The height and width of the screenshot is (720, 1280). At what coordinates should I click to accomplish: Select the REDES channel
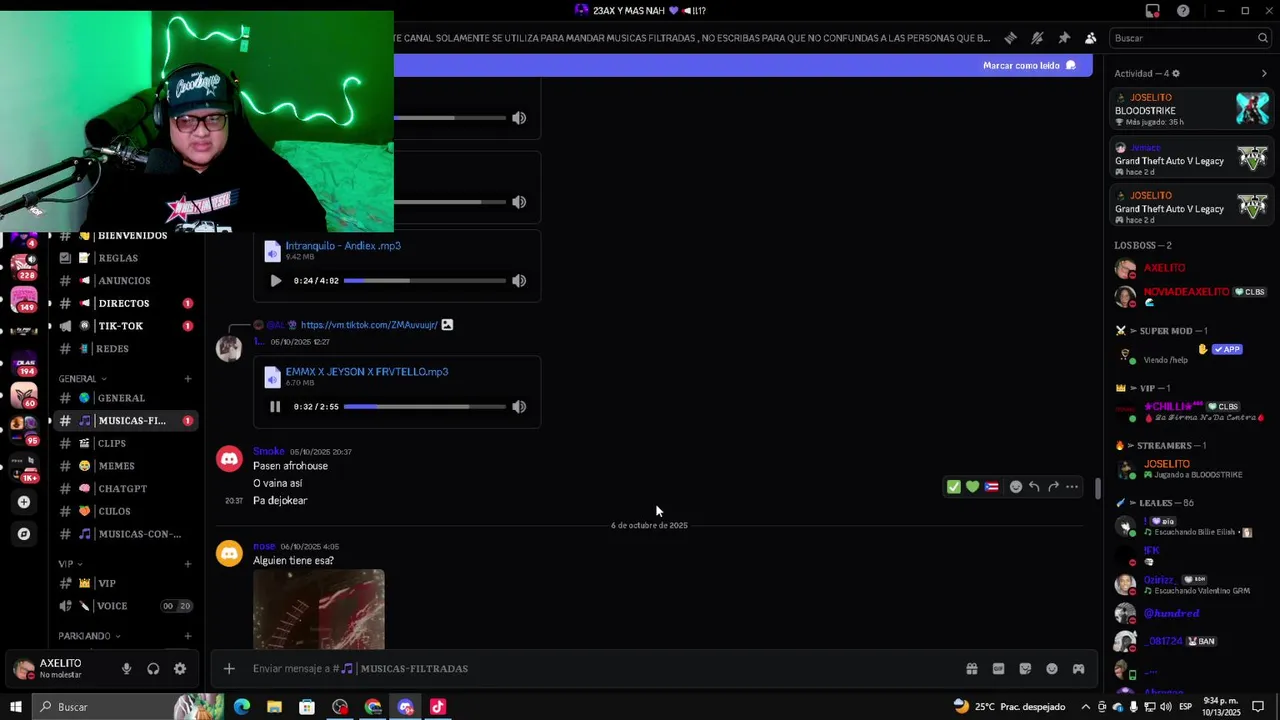125,349
